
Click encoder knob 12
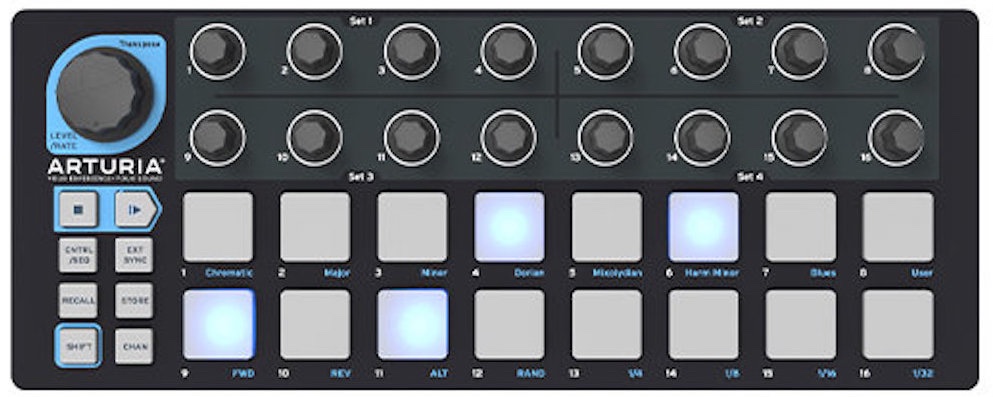509,137
